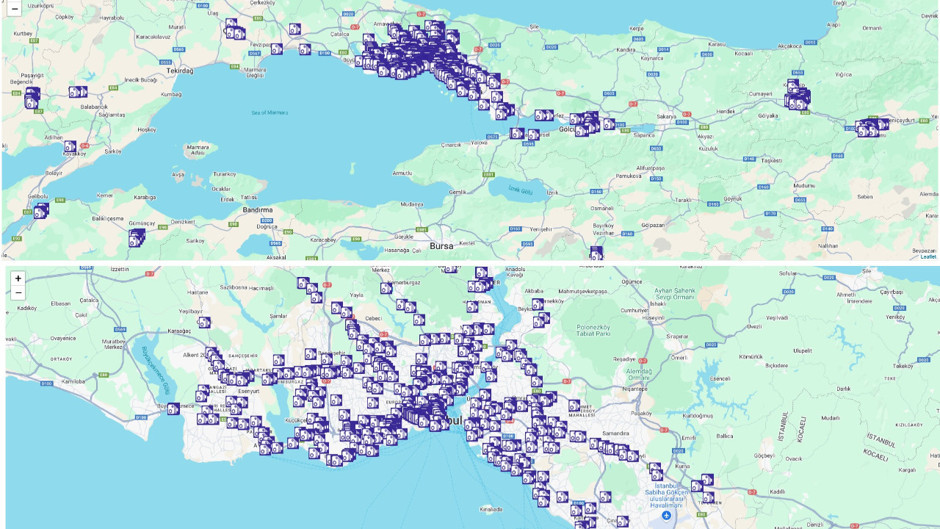
Task: Click the camera marker southwest of Gümüşçay
Action: click(136, 238)
